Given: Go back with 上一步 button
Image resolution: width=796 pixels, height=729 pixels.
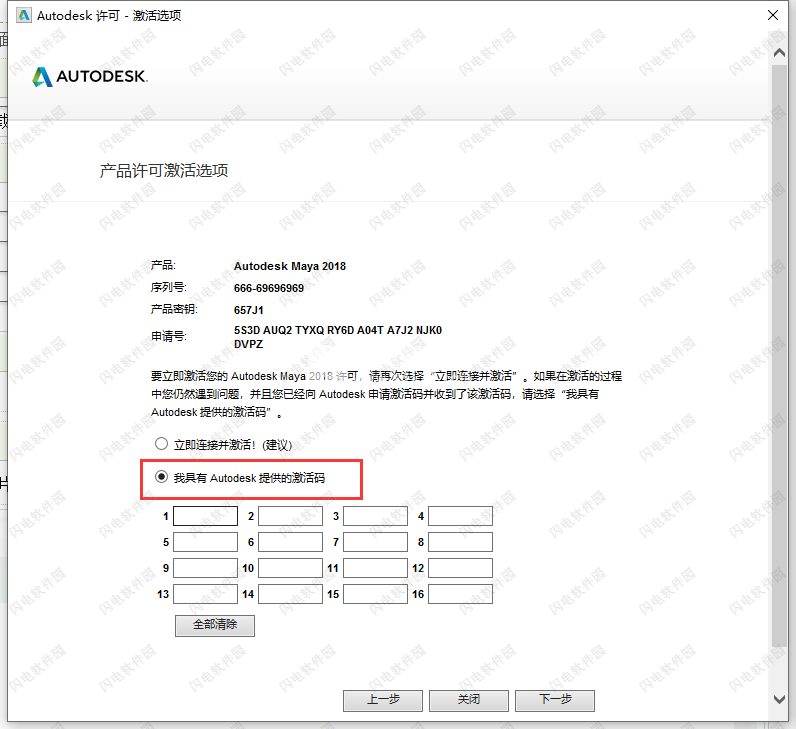Looking at the screenshot, I should [383, 701].
